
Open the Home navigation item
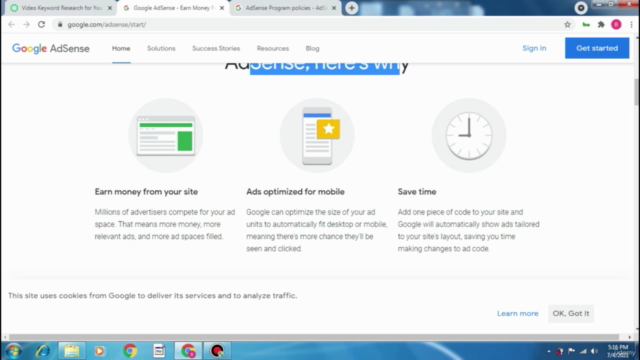121,48
